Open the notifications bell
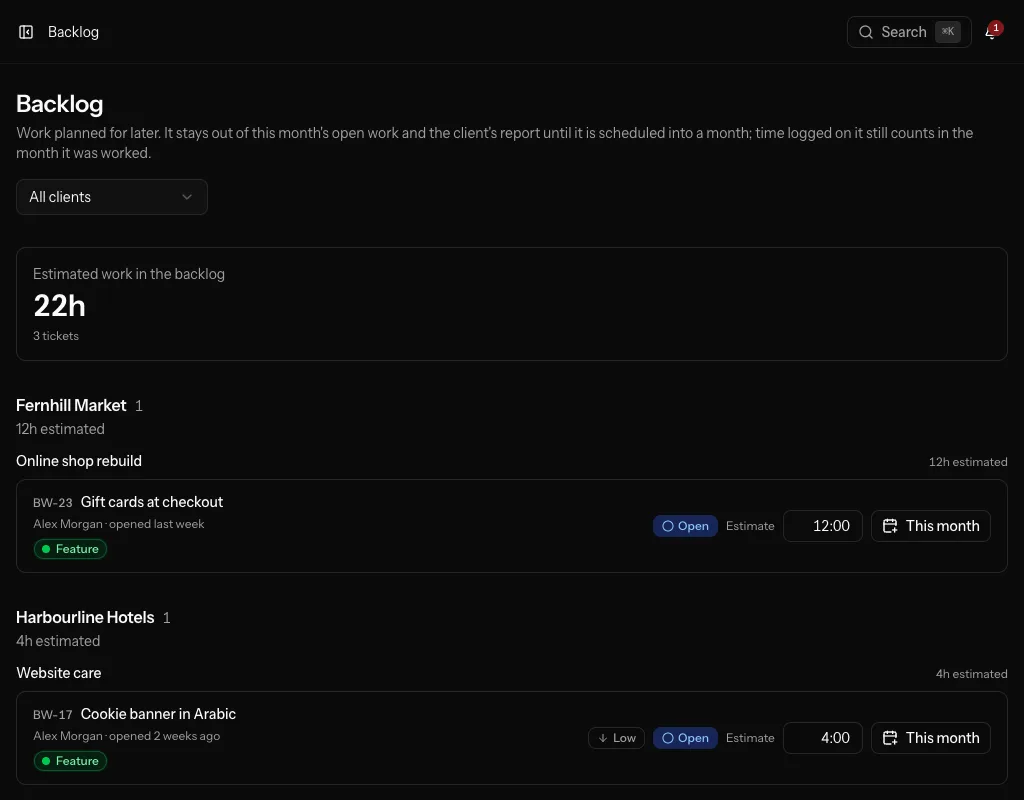This screenshot has width=1024, height=800. 991,32
